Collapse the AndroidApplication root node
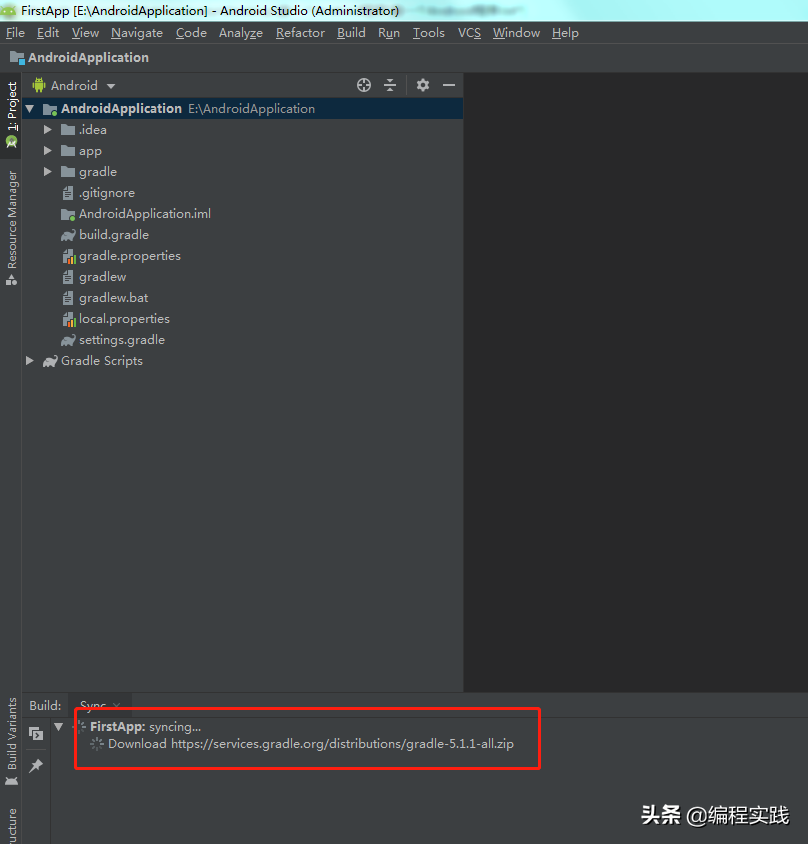The width and height of the screenshot is (808, 844). 30,109
